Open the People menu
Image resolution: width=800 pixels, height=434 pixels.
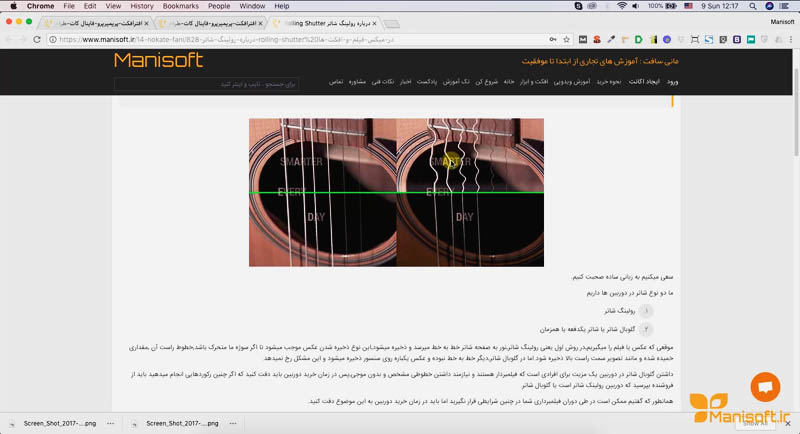[219, 6]
